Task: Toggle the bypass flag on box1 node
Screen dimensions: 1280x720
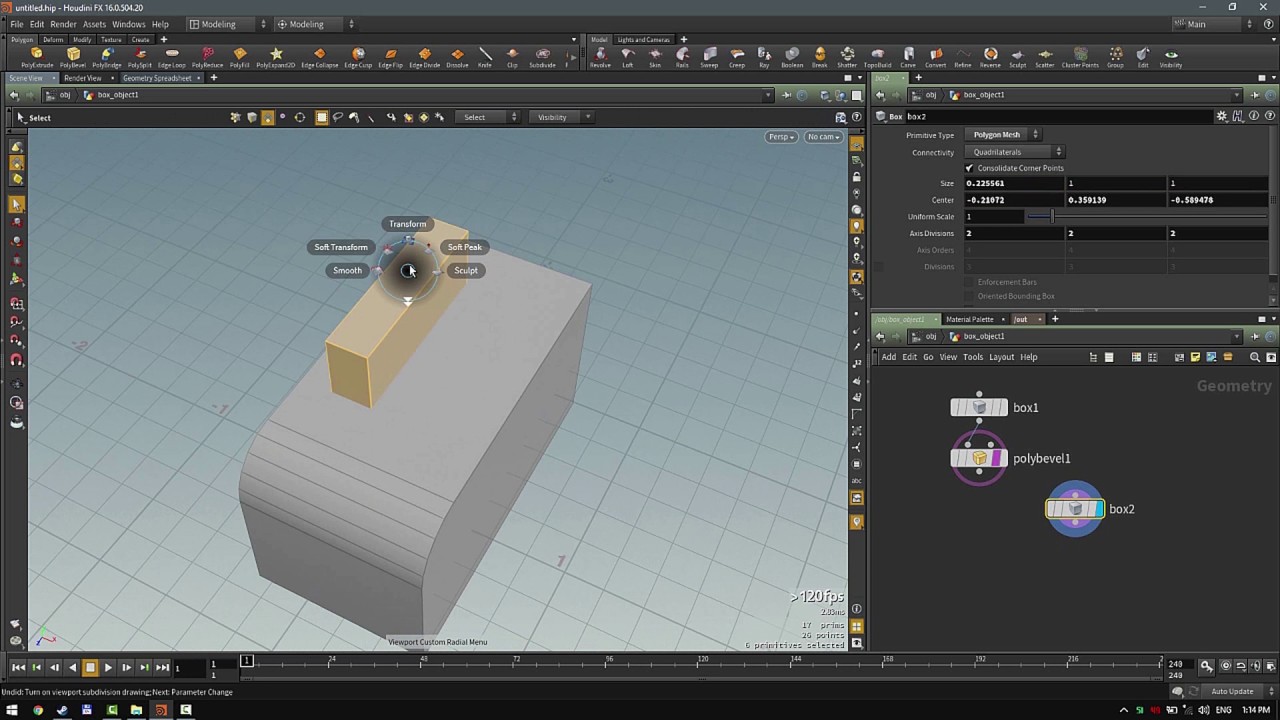Action: (956, 407)
